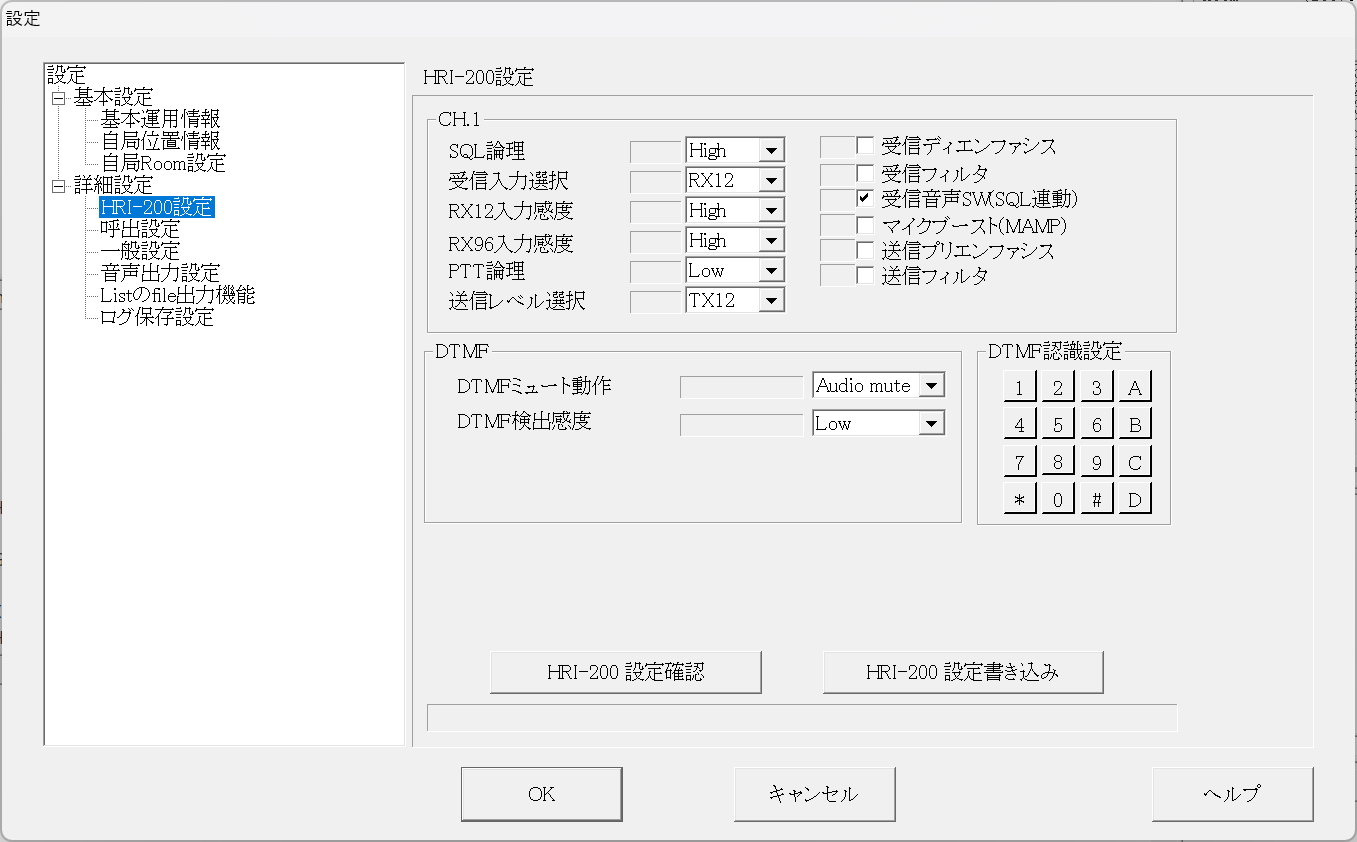Collapse 詳細設定 tree node

pos(58,186)
